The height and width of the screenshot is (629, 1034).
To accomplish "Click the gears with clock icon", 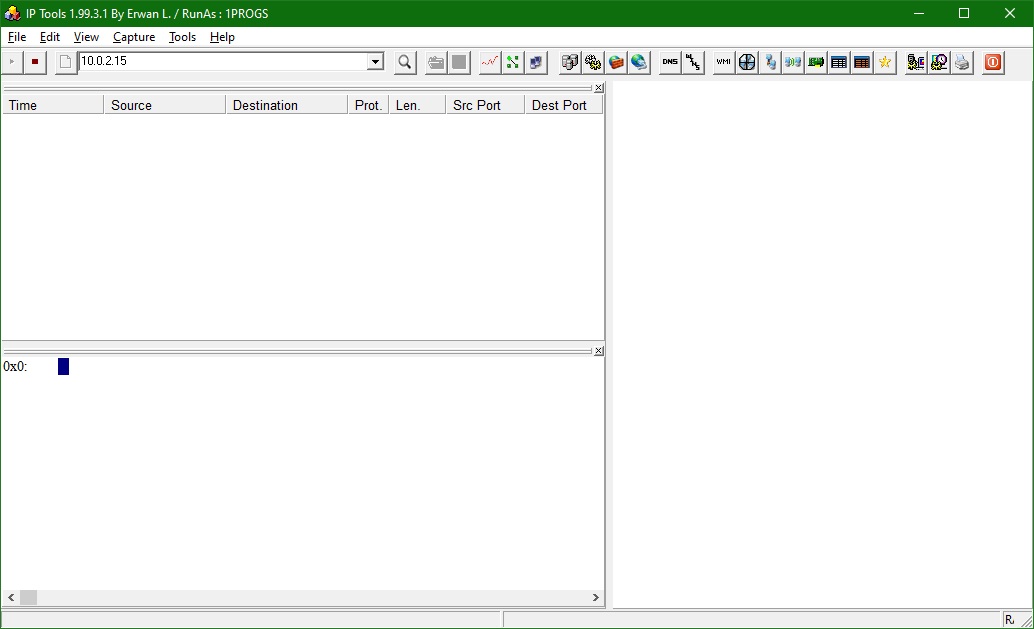I will coord(938,62).
